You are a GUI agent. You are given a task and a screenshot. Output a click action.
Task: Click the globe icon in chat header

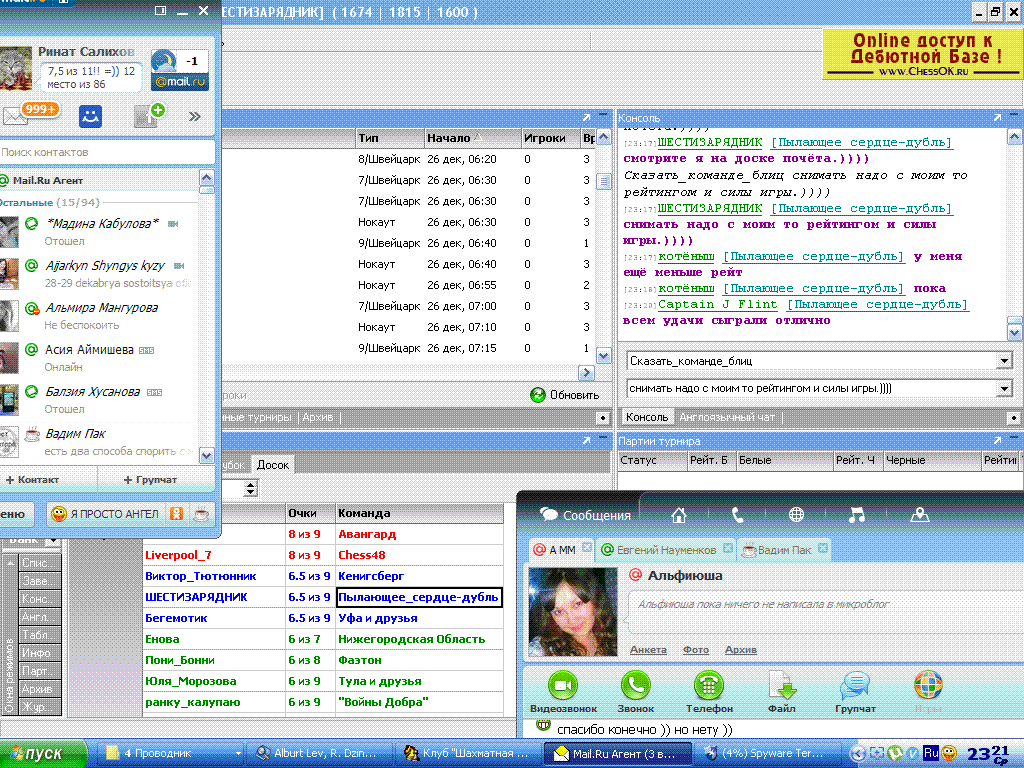[x=796, y=515]
